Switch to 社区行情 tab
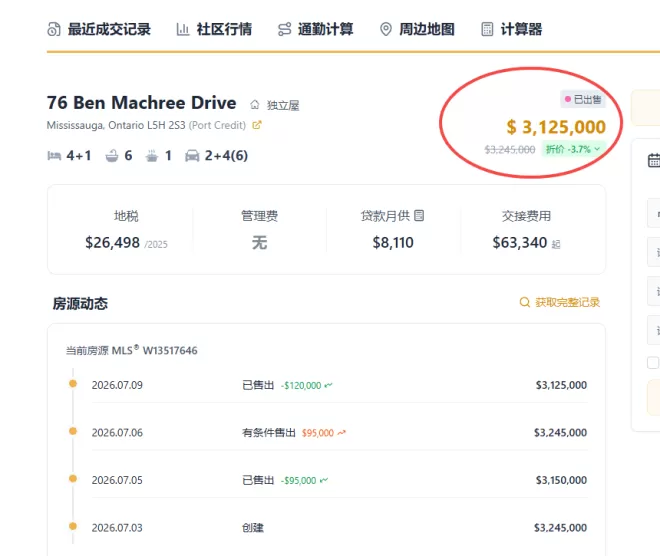 tap(214, 29)
